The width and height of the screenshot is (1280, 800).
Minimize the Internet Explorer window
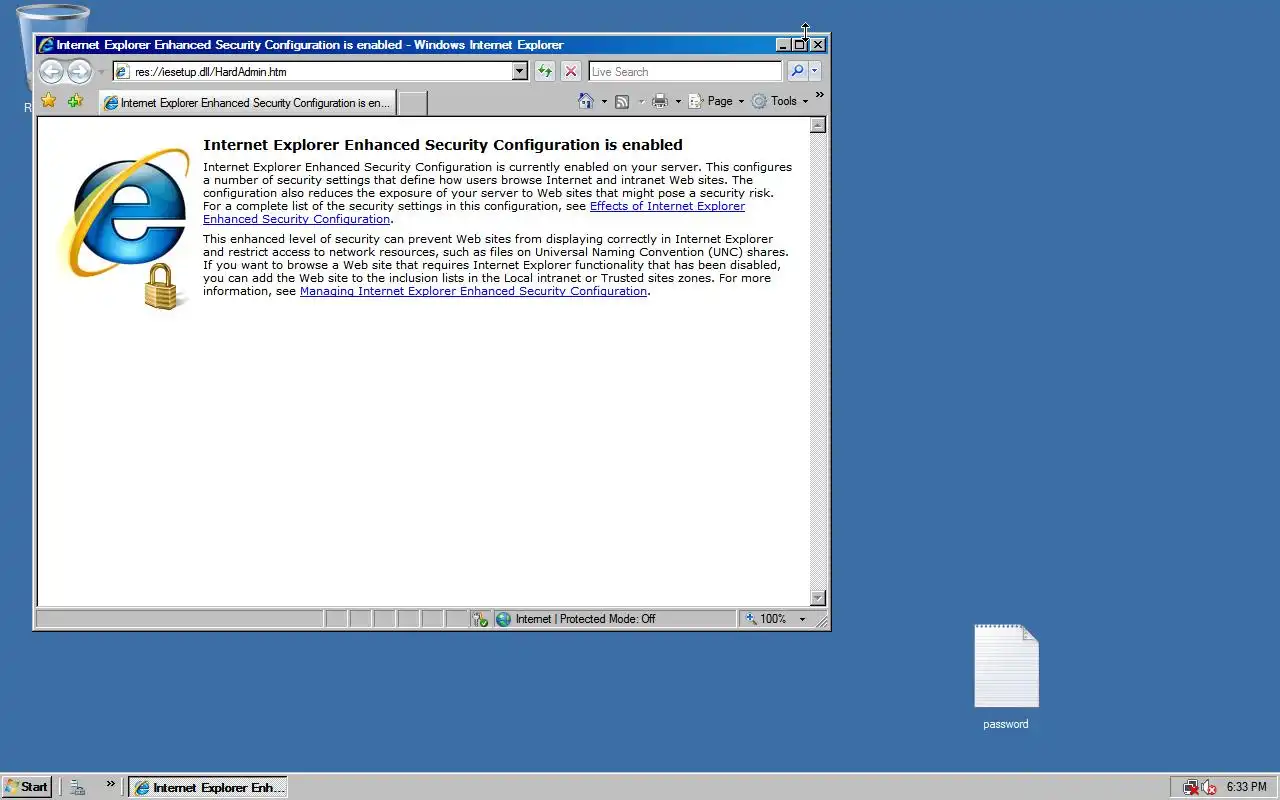click(x=783, y=44)
